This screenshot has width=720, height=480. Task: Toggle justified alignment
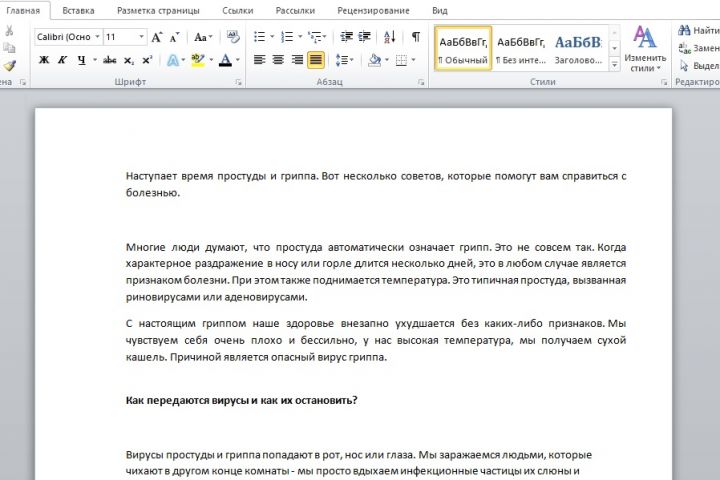(x=315, y=60)
